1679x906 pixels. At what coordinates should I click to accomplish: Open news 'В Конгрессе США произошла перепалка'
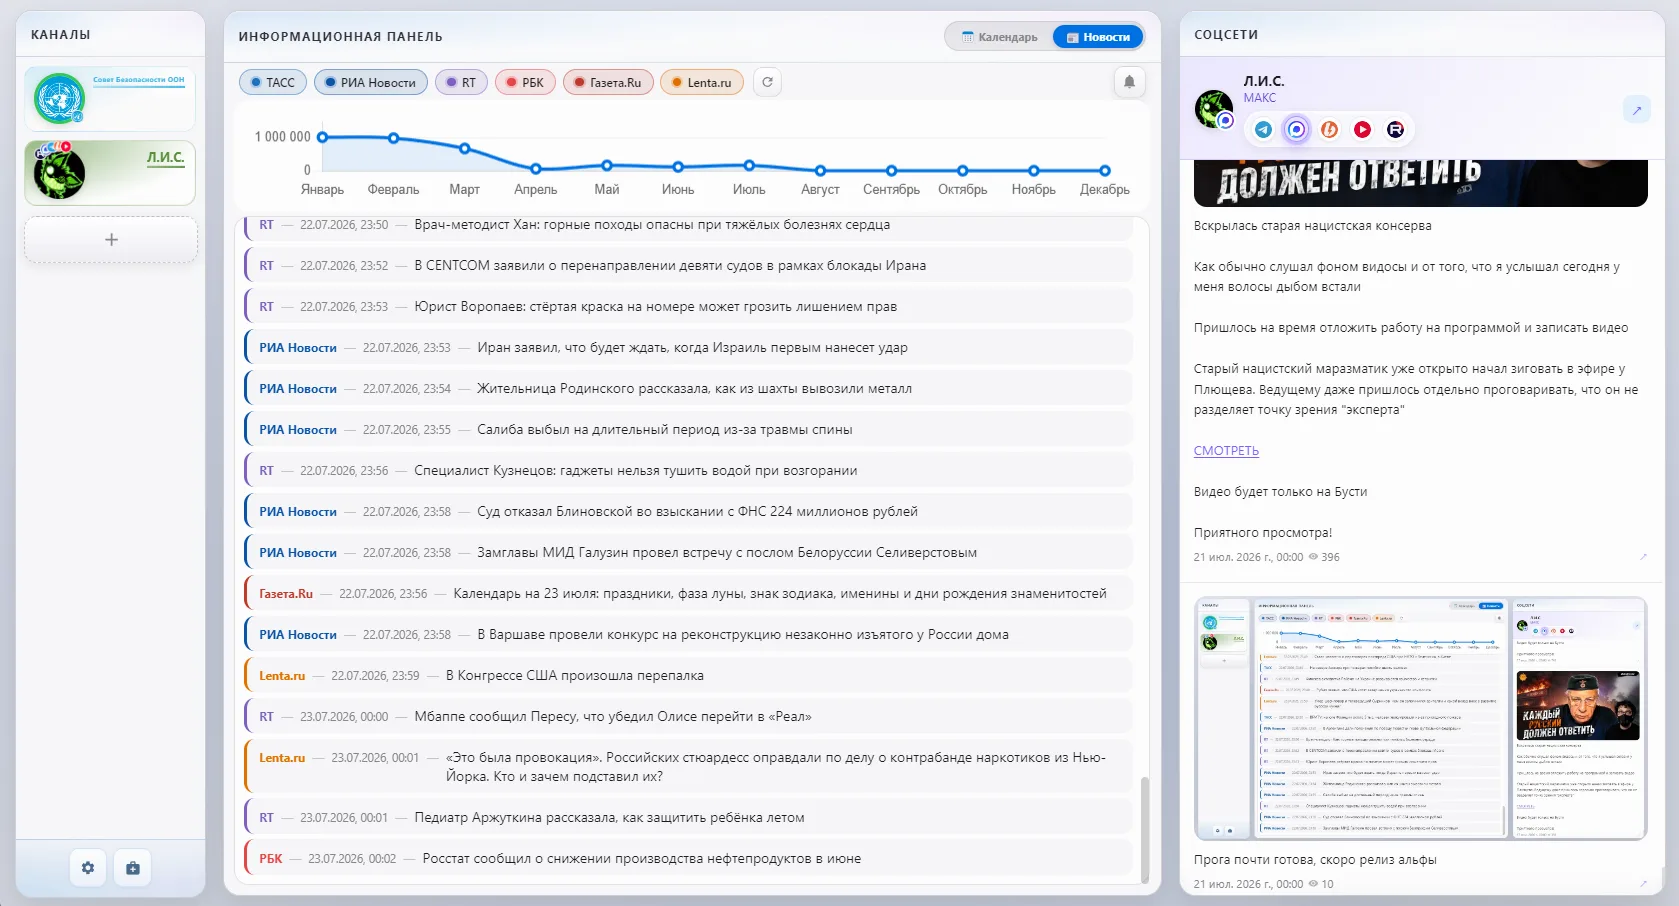pos(689,676)
